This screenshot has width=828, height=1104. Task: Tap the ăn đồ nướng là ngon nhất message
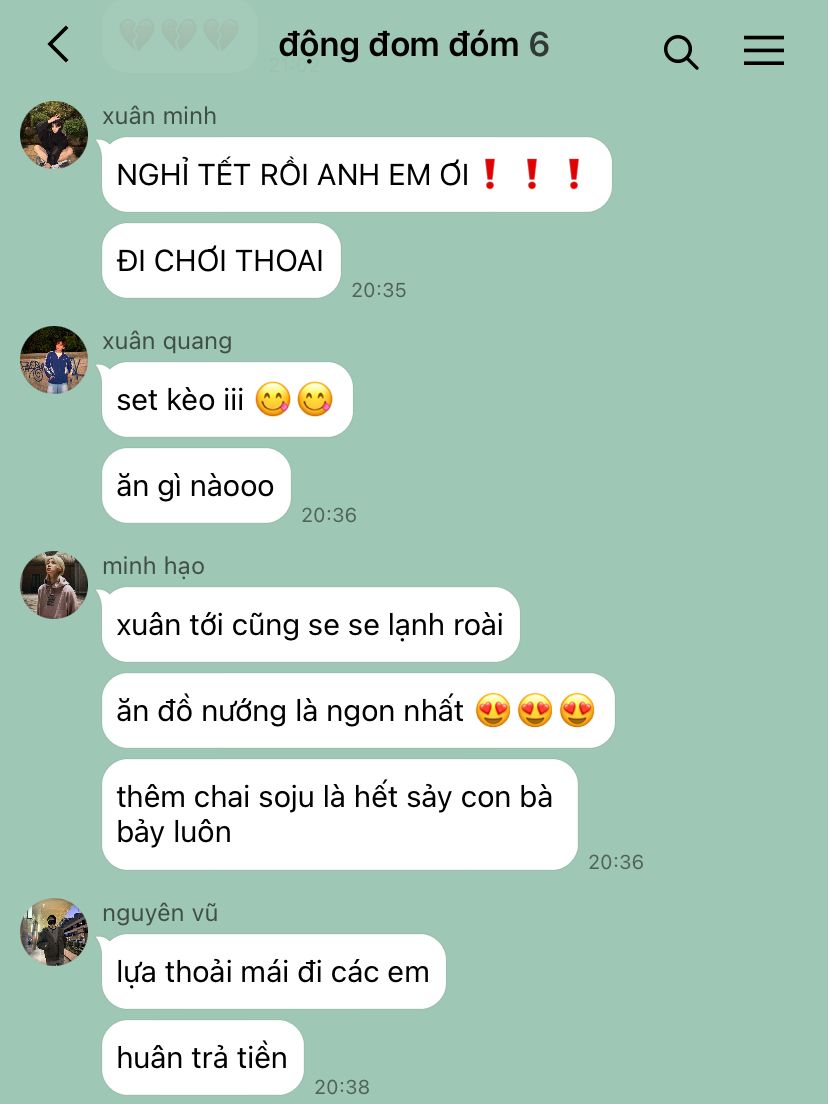358,710
